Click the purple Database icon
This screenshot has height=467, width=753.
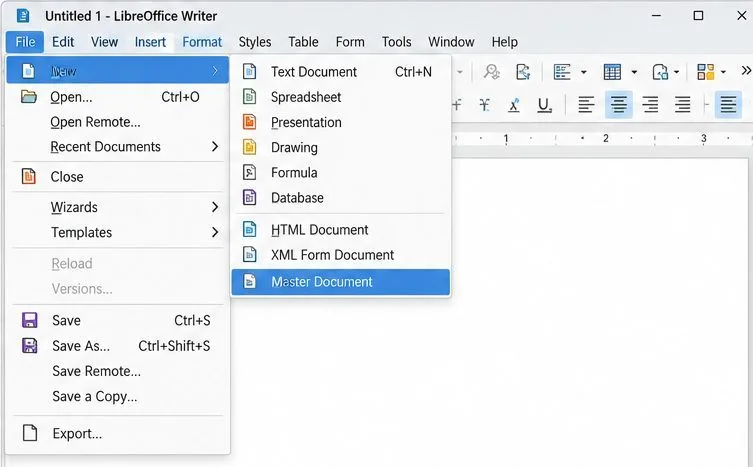coord(249,197)
